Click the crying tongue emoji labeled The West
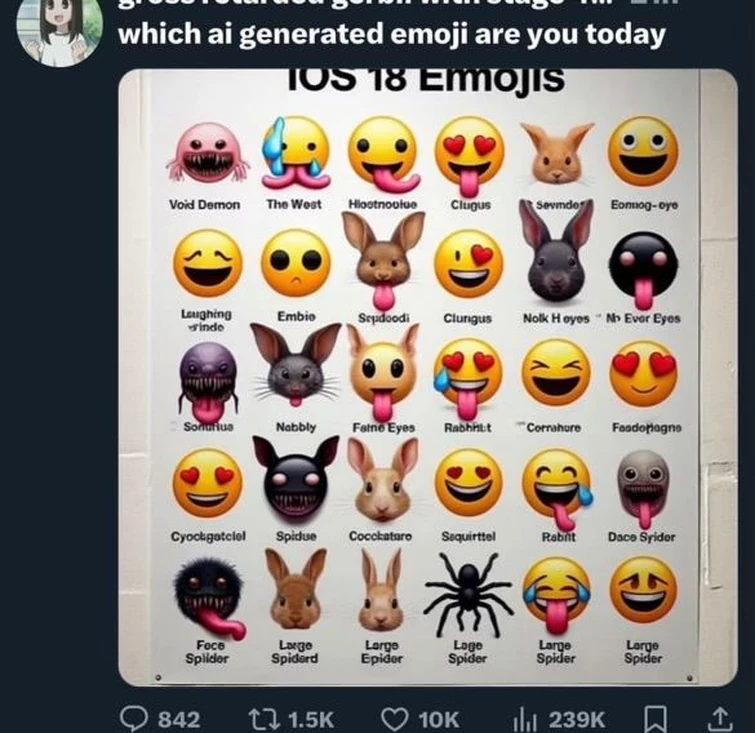Screen dimensions: 755x733 295,153
